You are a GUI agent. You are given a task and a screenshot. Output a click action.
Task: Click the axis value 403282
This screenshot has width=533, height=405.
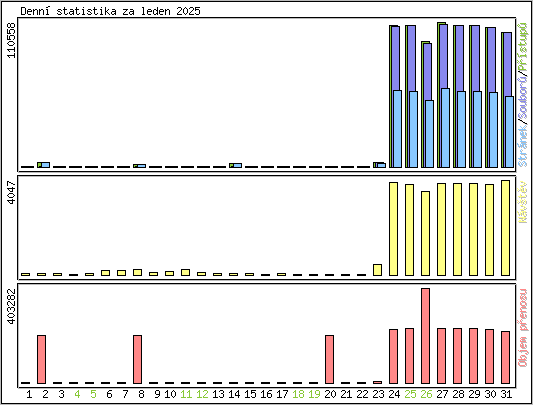coord(11,306)
